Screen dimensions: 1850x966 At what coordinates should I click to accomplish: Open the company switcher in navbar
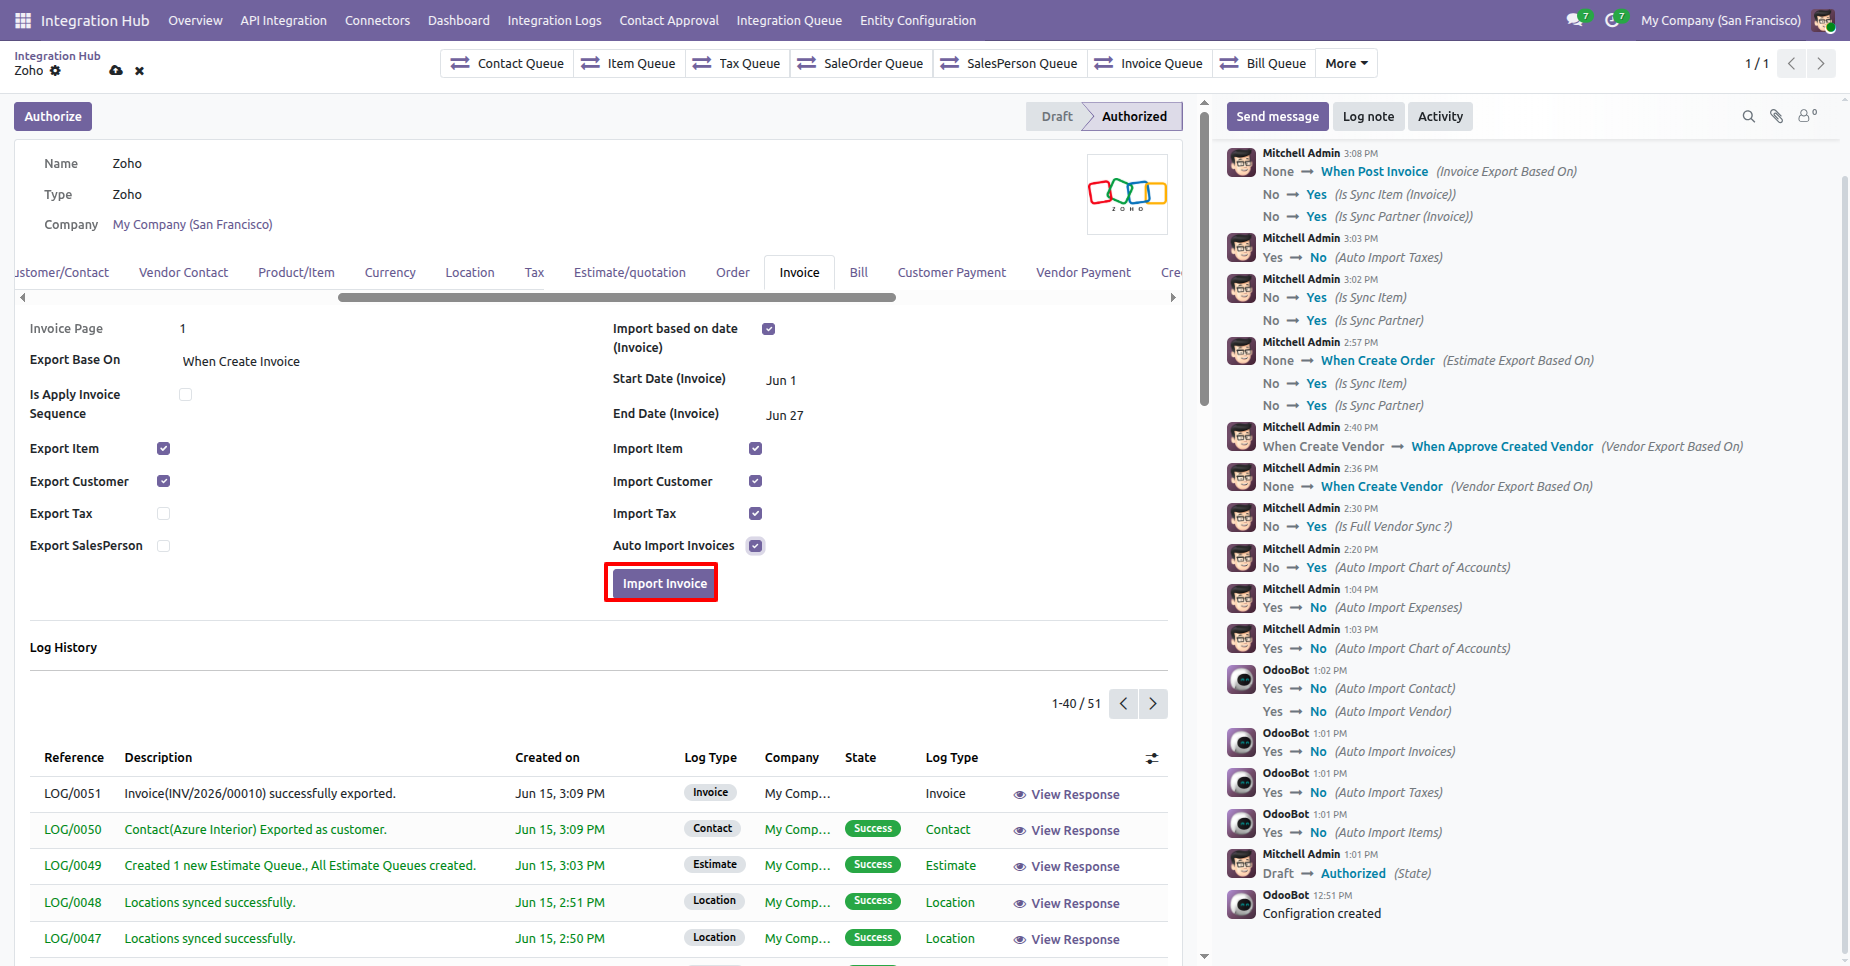click(x=1720, y=20)
